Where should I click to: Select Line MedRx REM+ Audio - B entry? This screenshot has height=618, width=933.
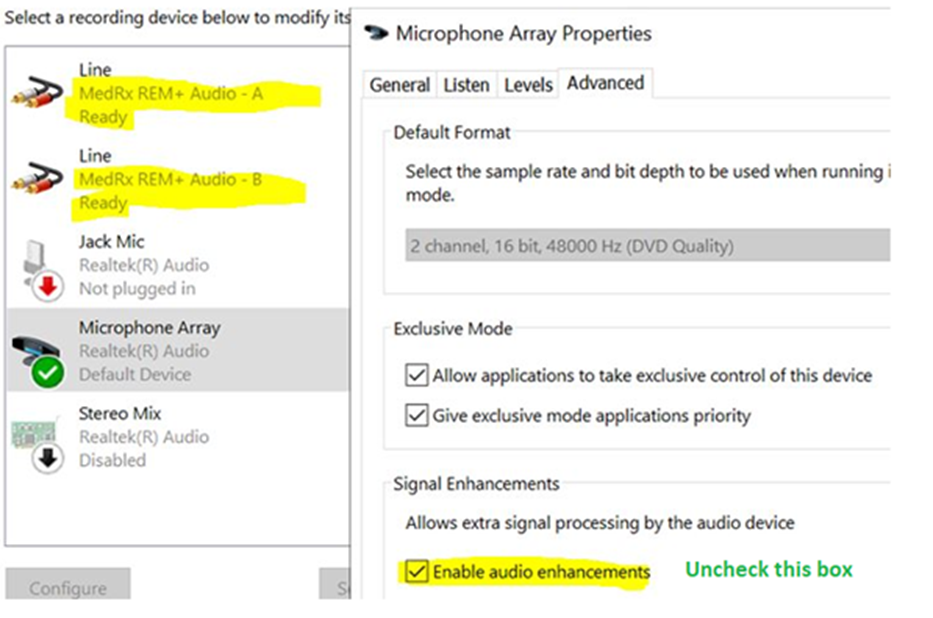pos(180,179)
